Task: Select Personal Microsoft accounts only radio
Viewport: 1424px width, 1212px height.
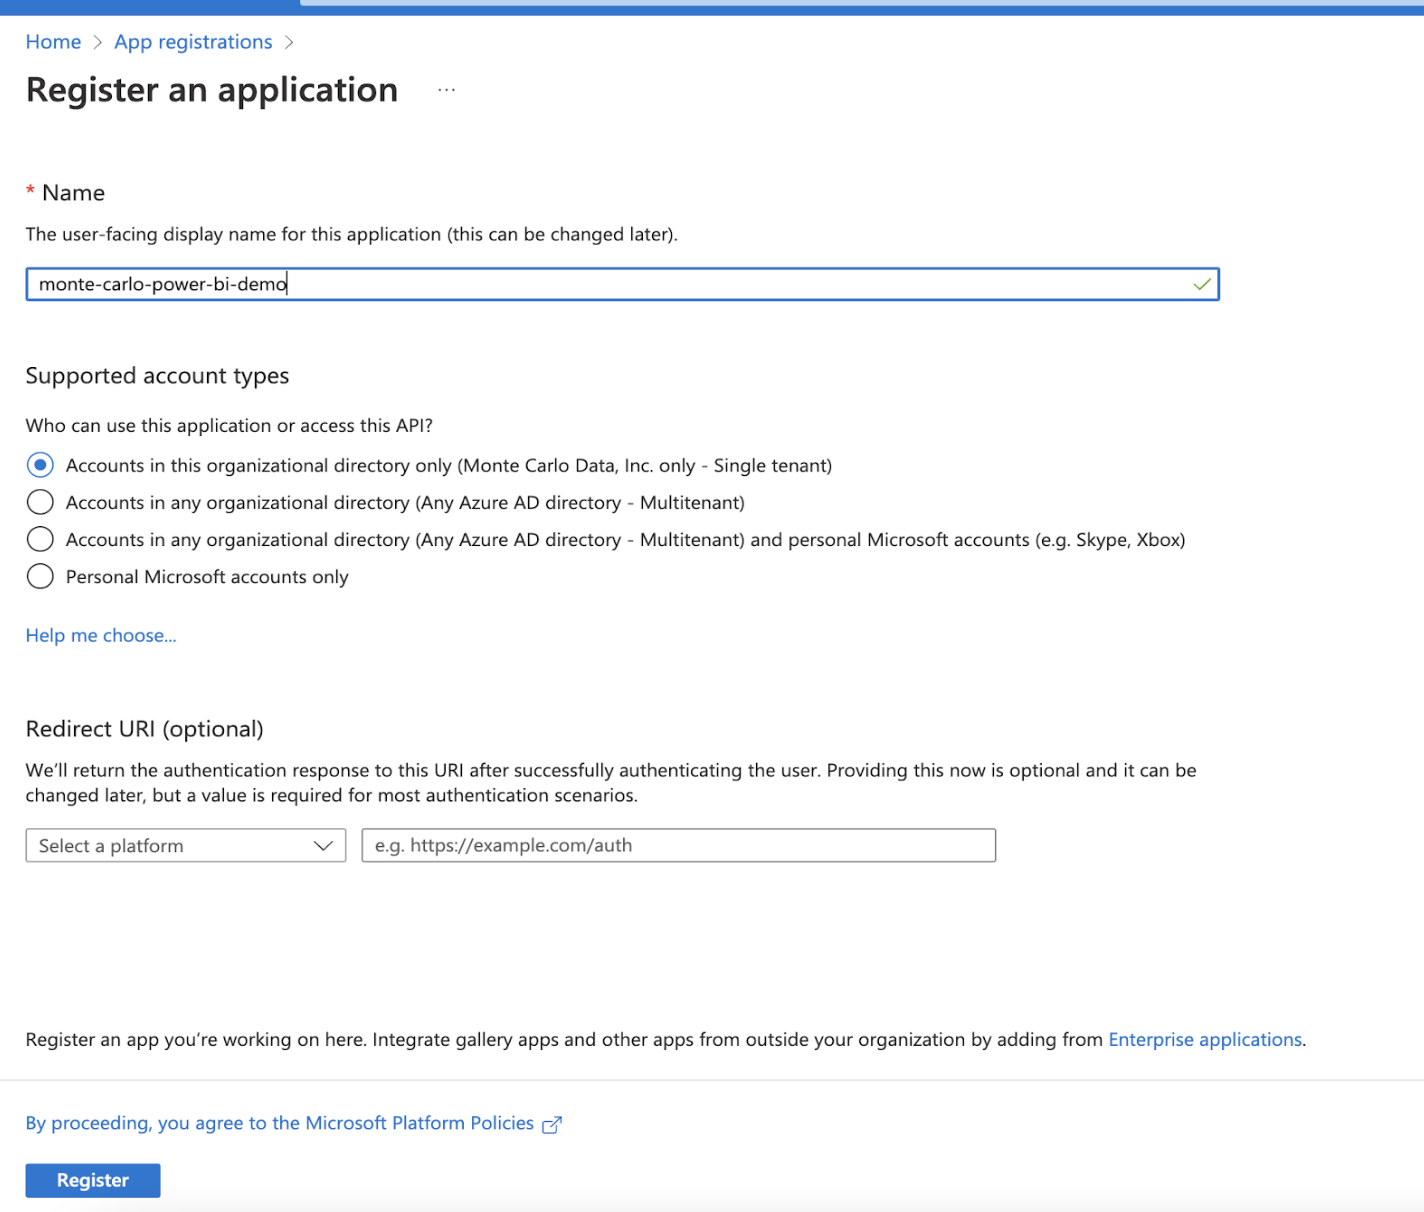Action: [x=40, y=577]
